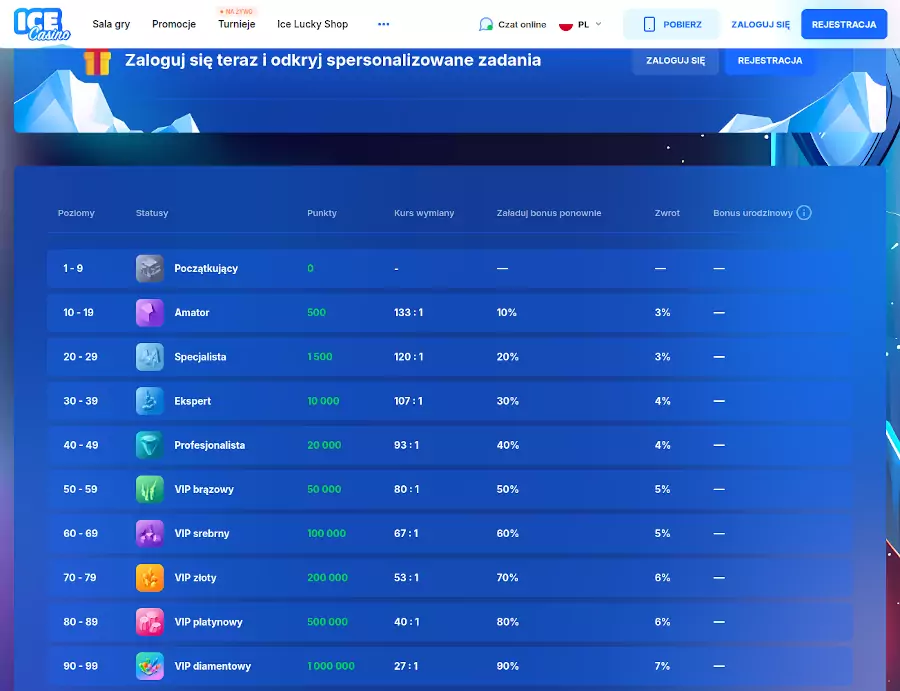
Task: Expand the three-dots more menu
Action: tap(383, 24)
